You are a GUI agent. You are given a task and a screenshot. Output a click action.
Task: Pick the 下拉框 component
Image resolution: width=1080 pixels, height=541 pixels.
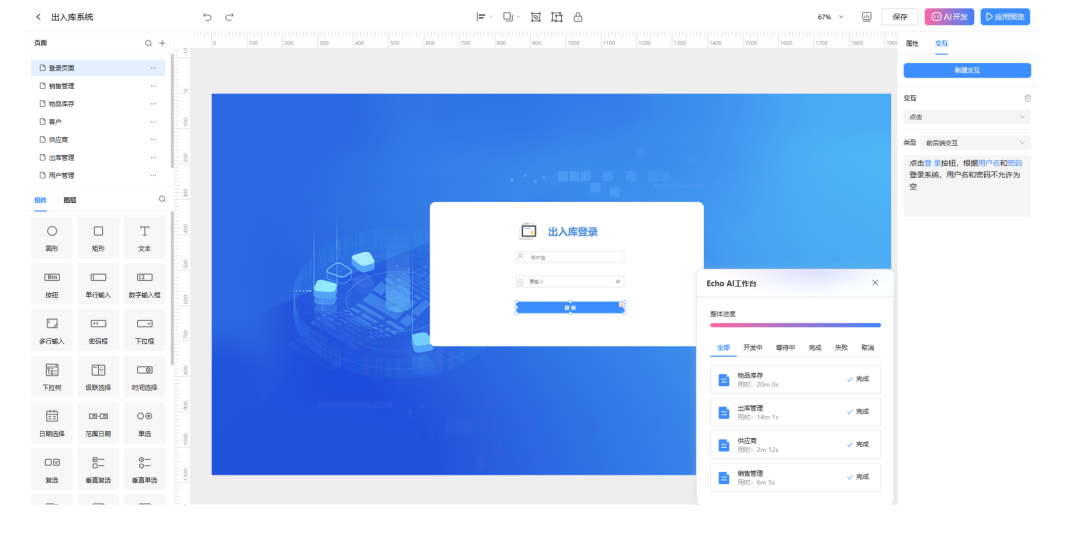pyautogui.click(x=145, y=329)
